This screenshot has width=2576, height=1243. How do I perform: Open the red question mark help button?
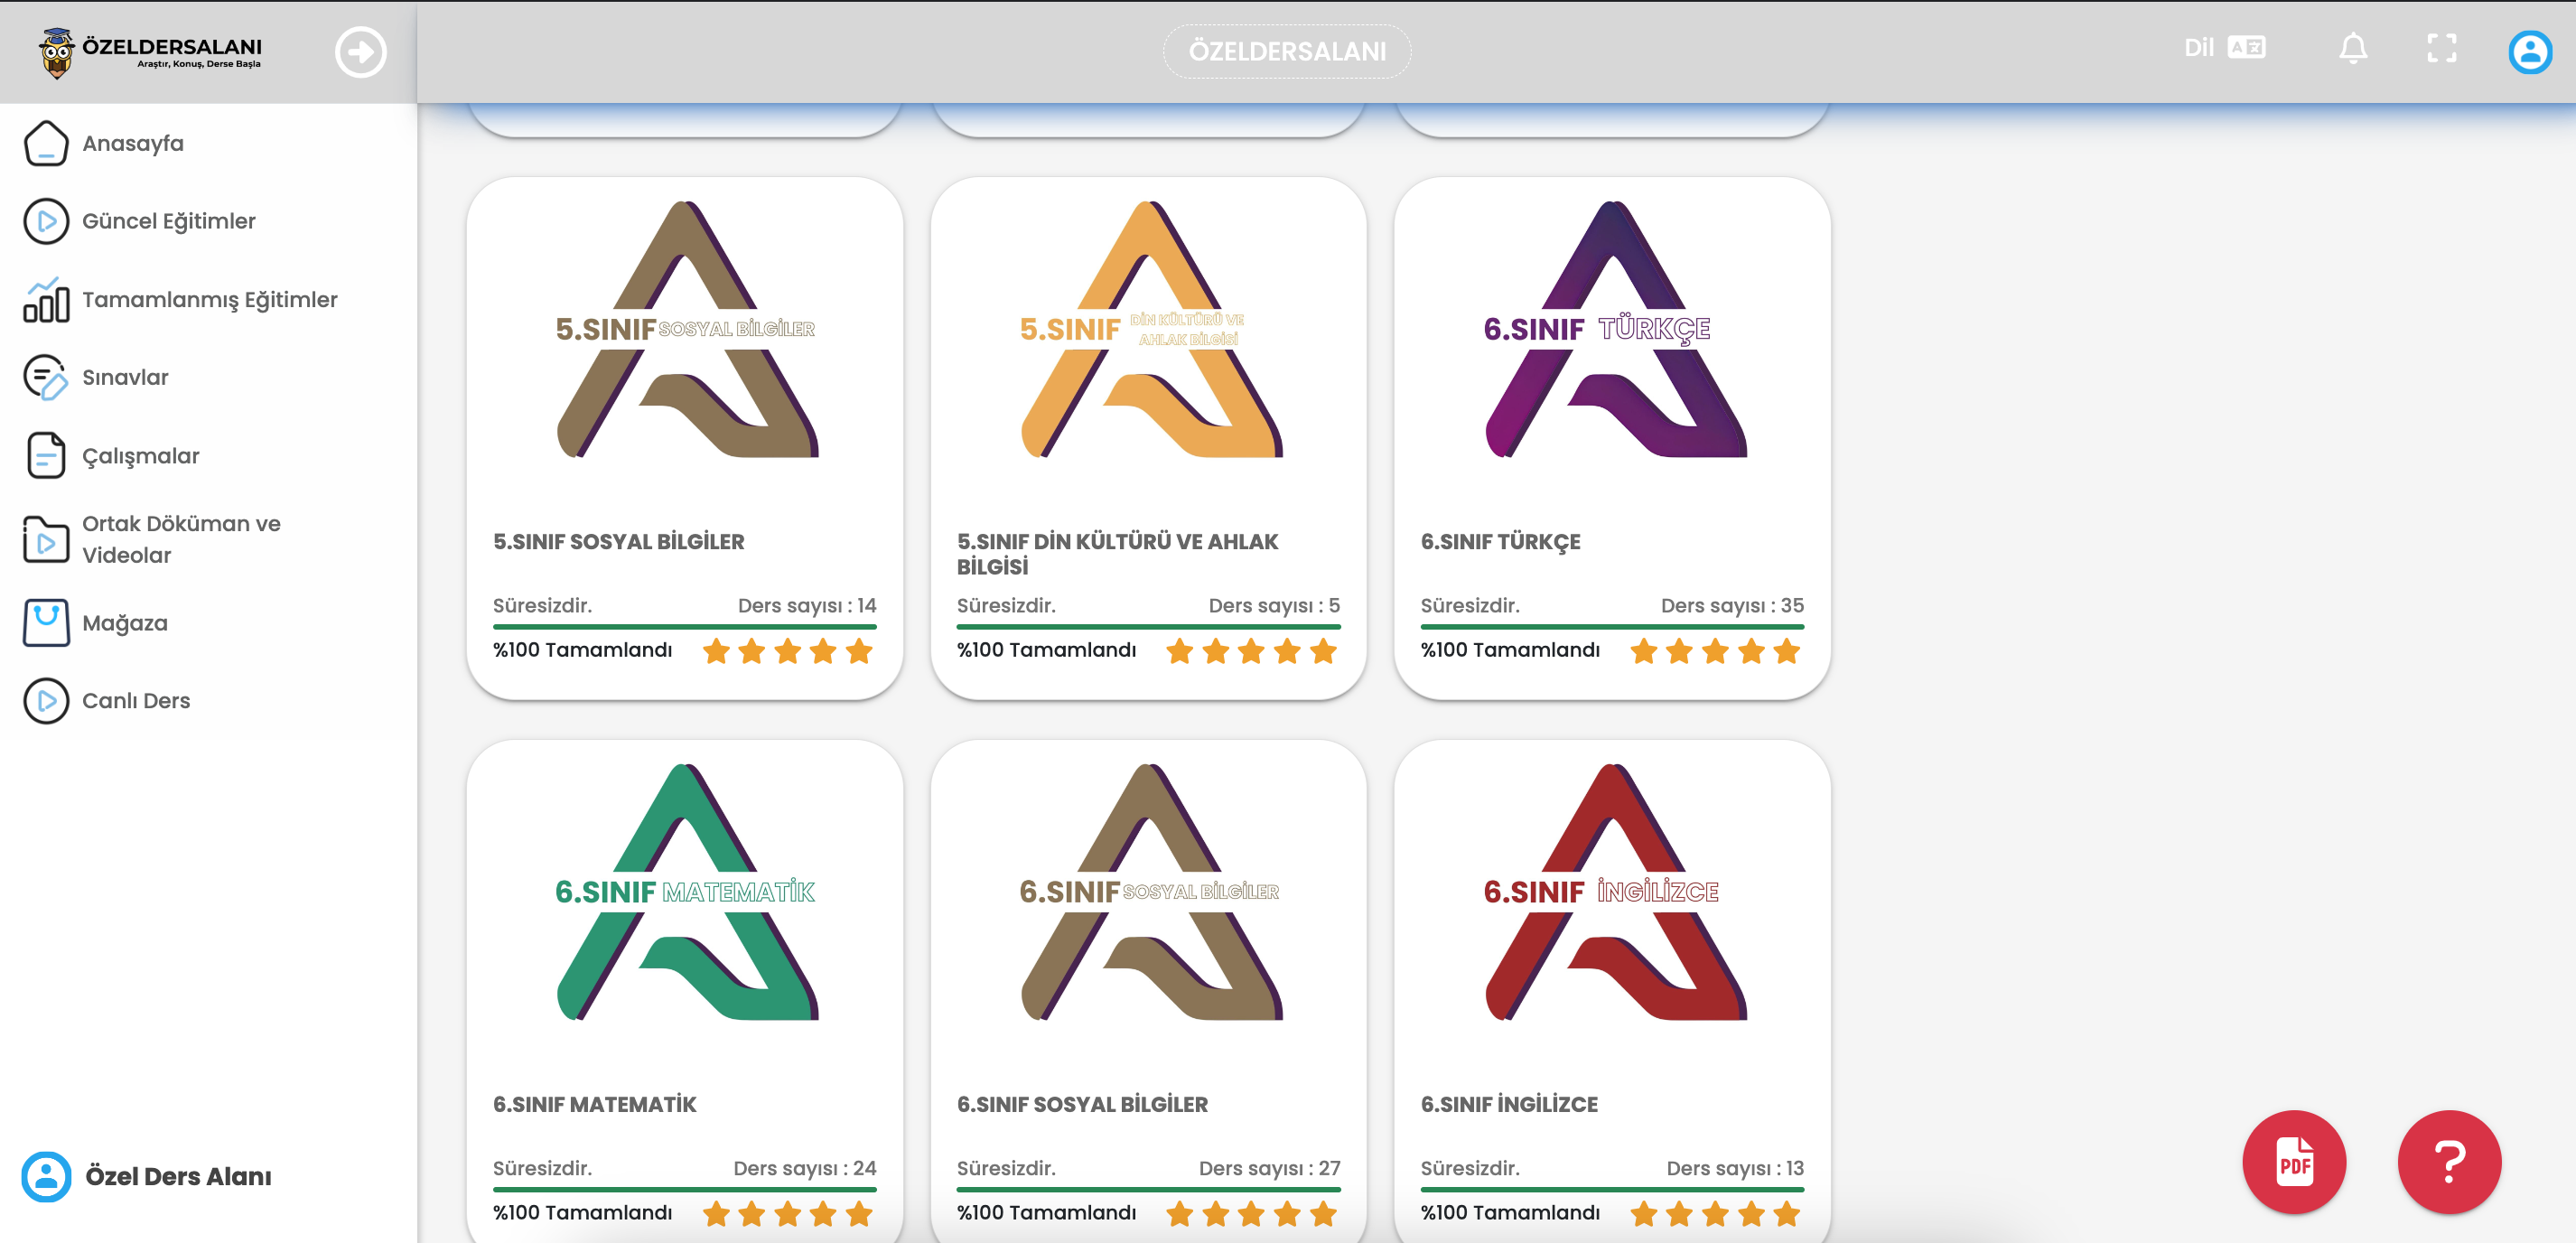[x=2448, y=1161]
